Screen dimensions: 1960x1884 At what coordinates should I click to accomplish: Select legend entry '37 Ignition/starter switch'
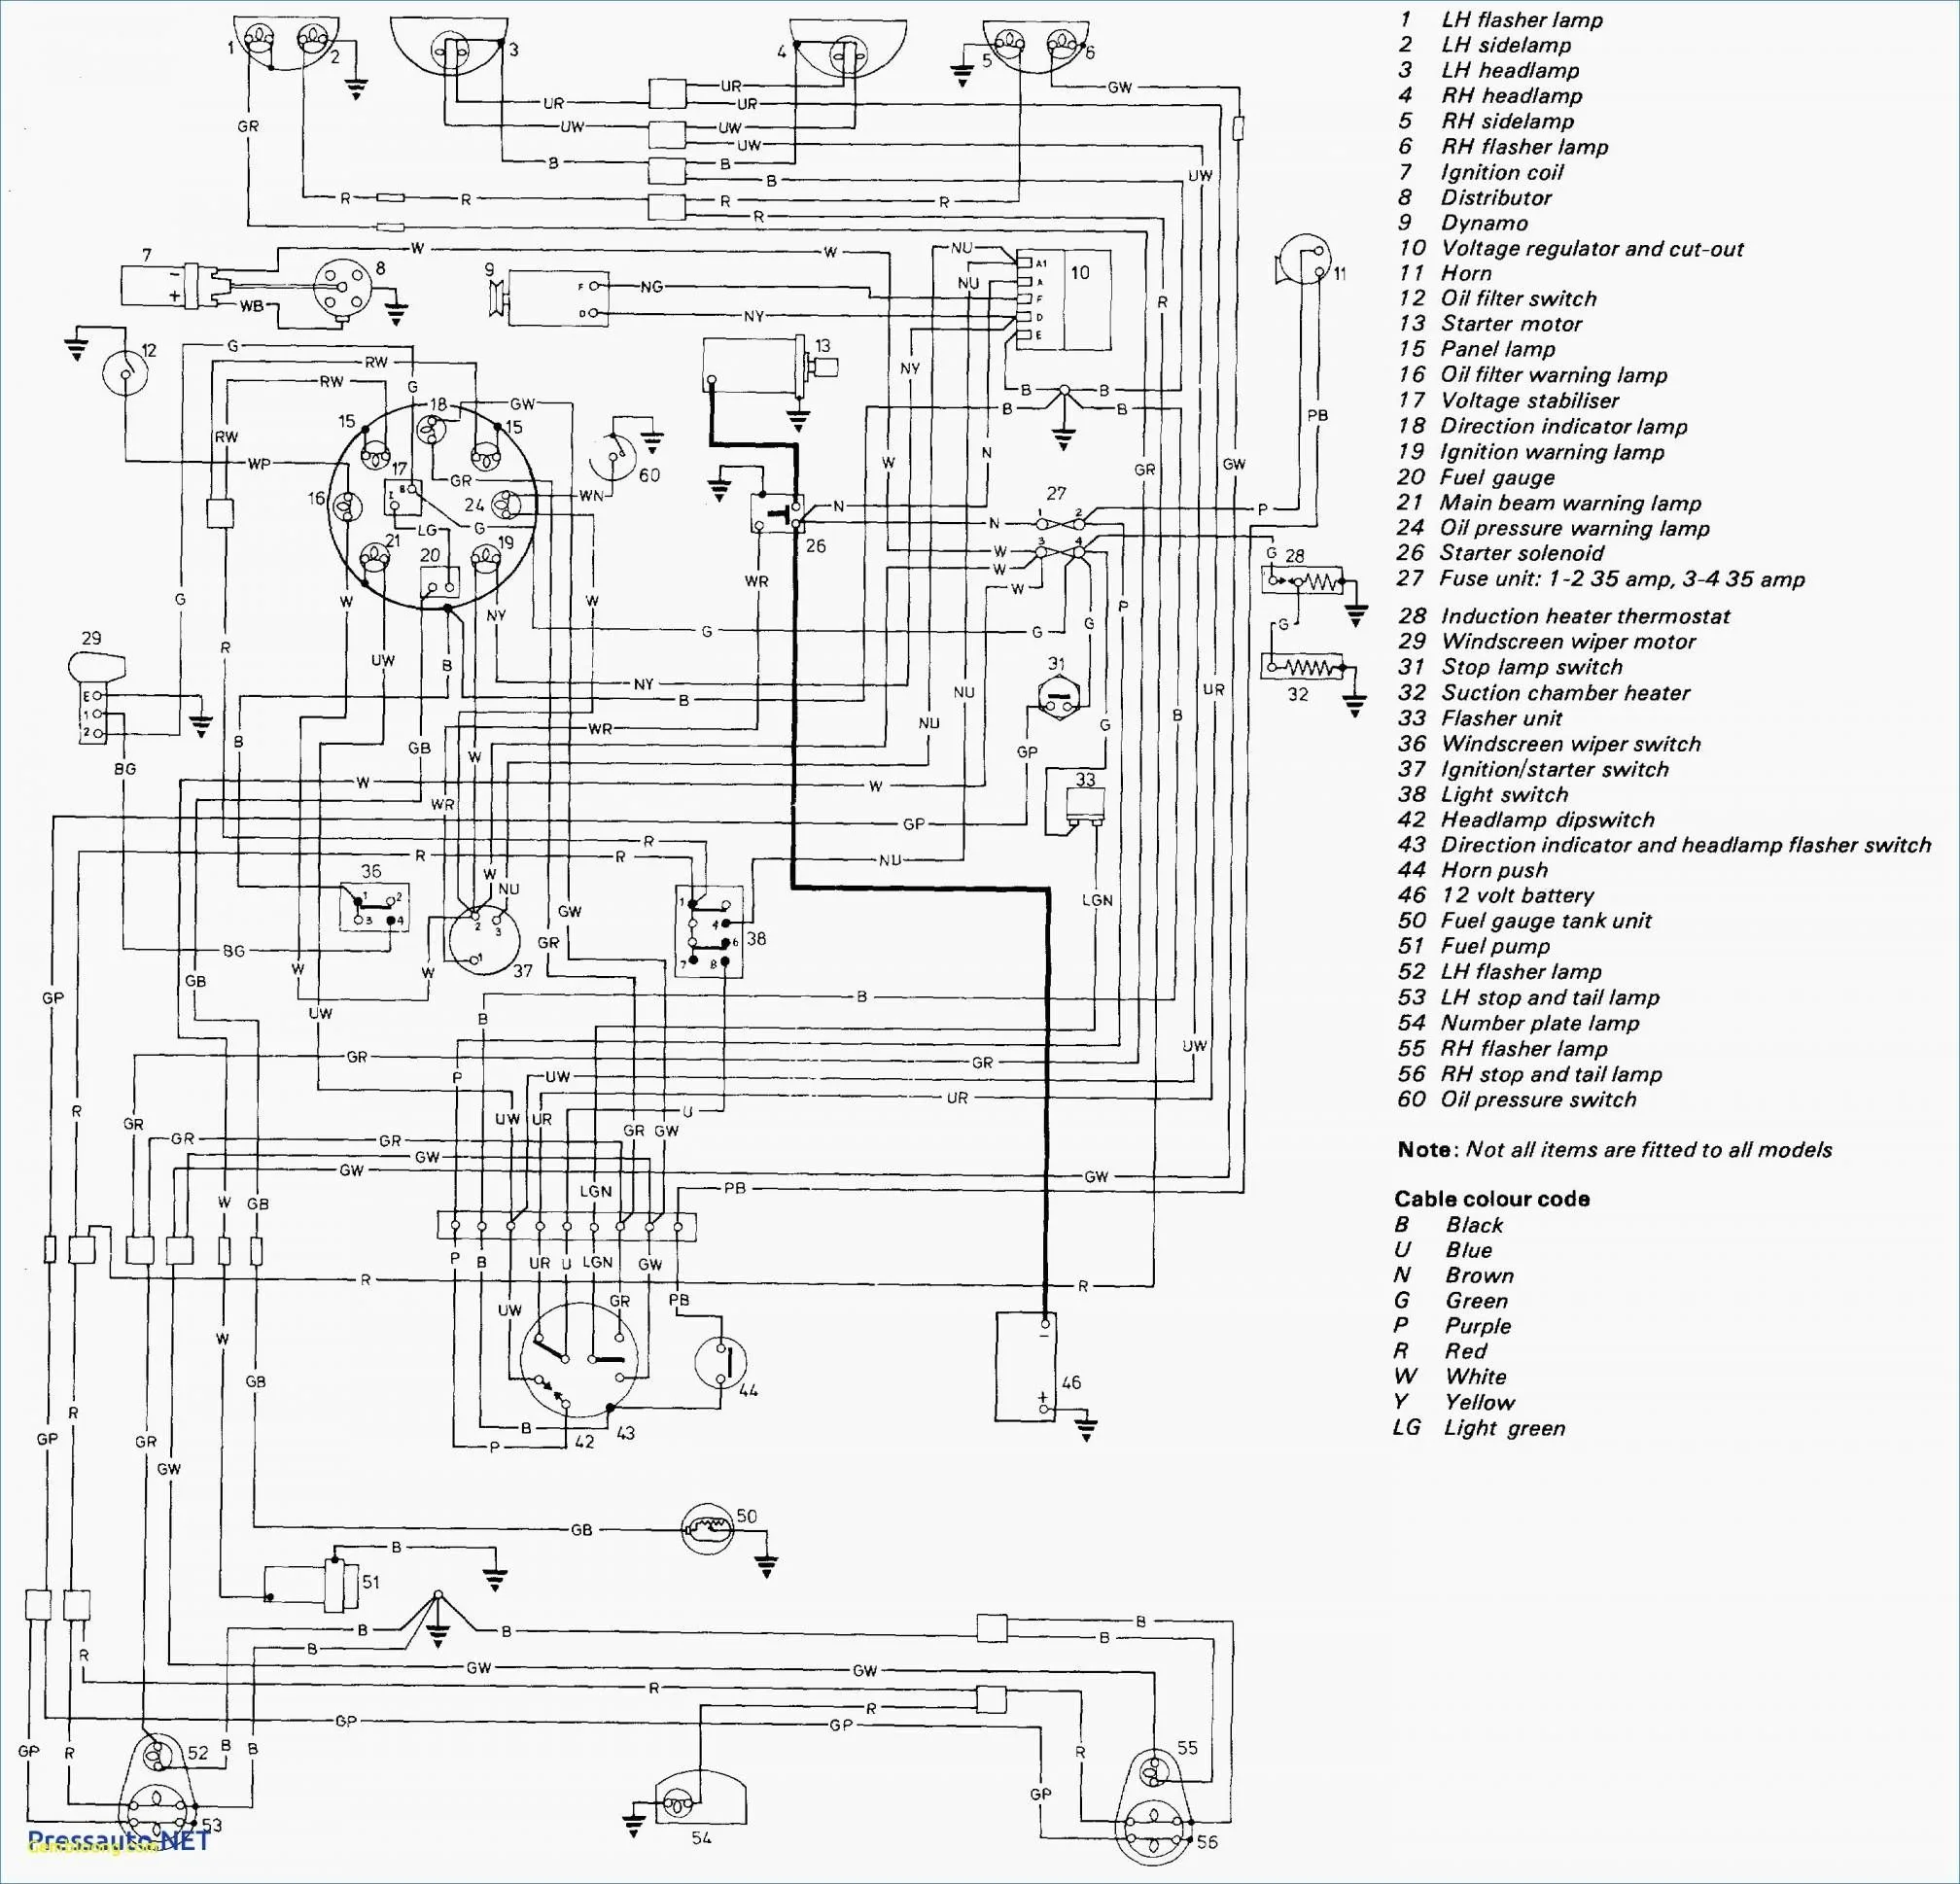pos(1533,769)
